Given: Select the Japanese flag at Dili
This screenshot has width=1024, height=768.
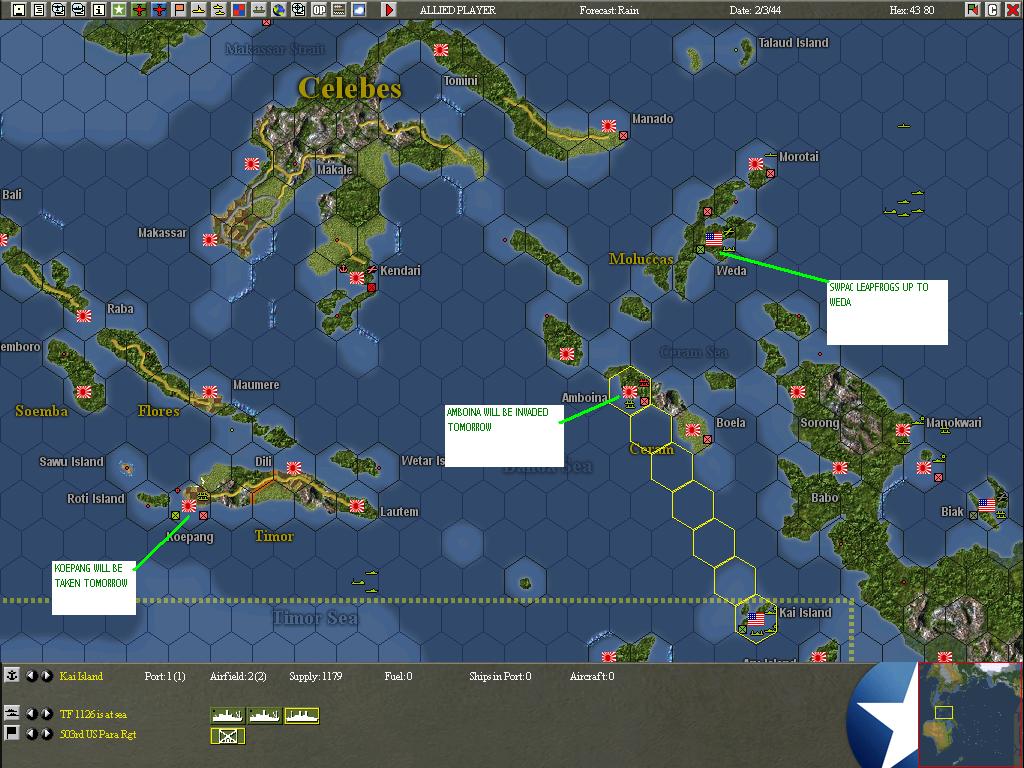Looking at the screenshot, I should click(x=294, y=468).
